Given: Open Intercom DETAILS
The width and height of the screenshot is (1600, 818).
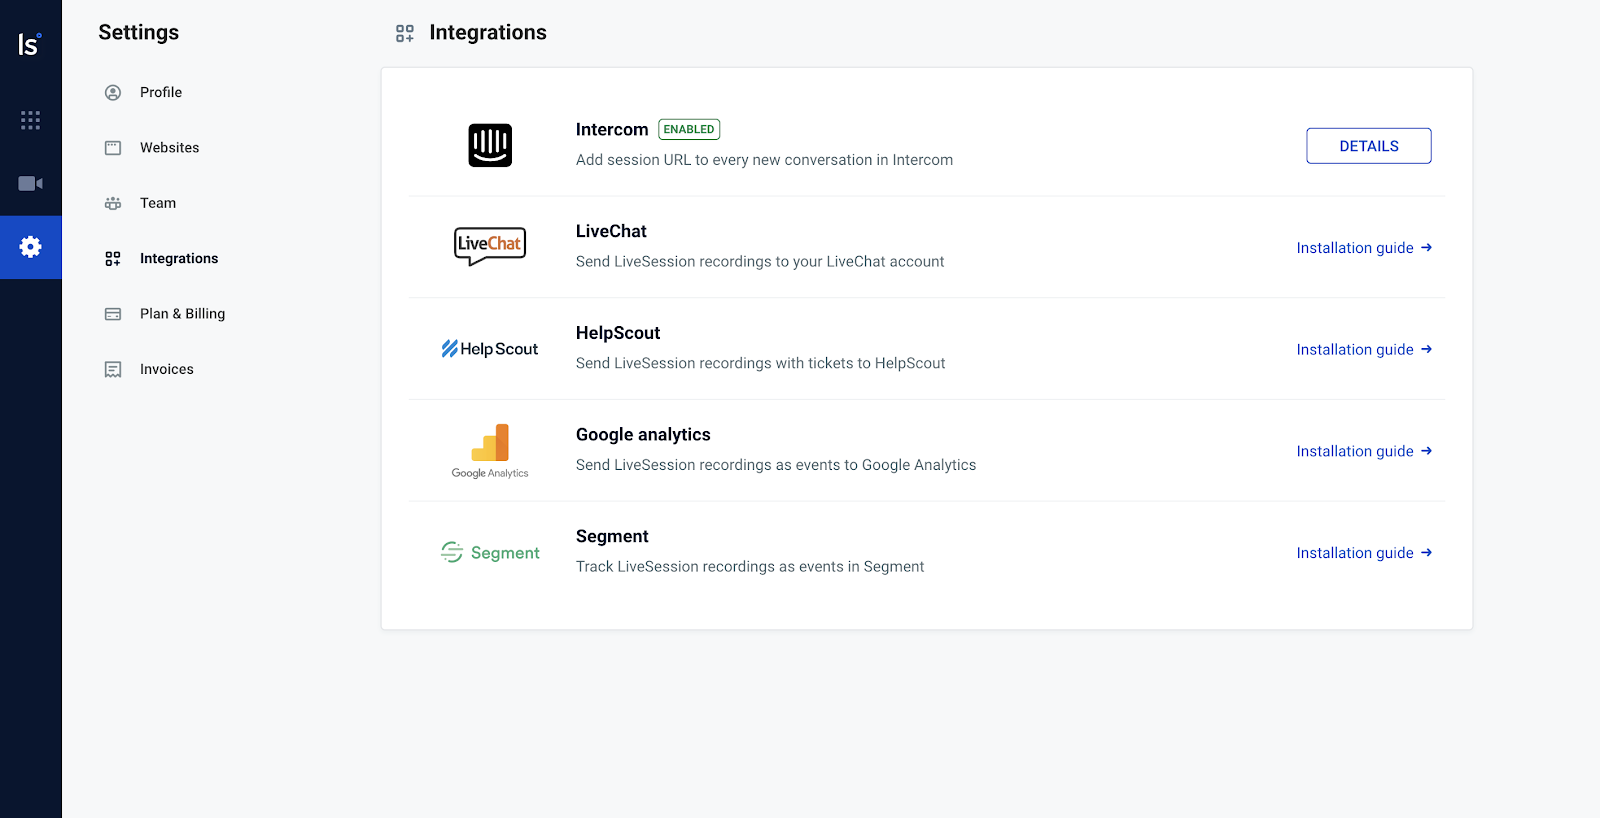Looking at the screenshot, I should pos(1368,146).
